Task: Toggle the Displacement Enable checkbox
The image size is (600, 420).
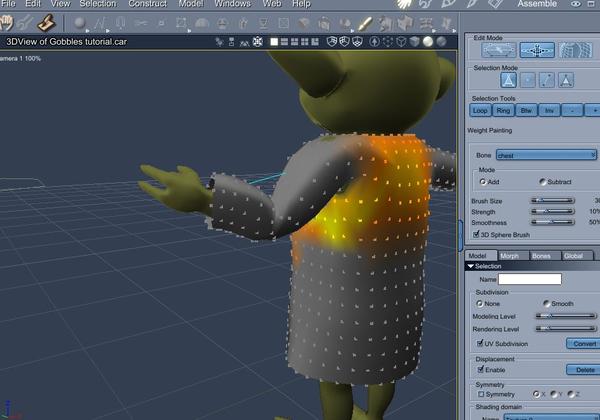Action: 481,370
